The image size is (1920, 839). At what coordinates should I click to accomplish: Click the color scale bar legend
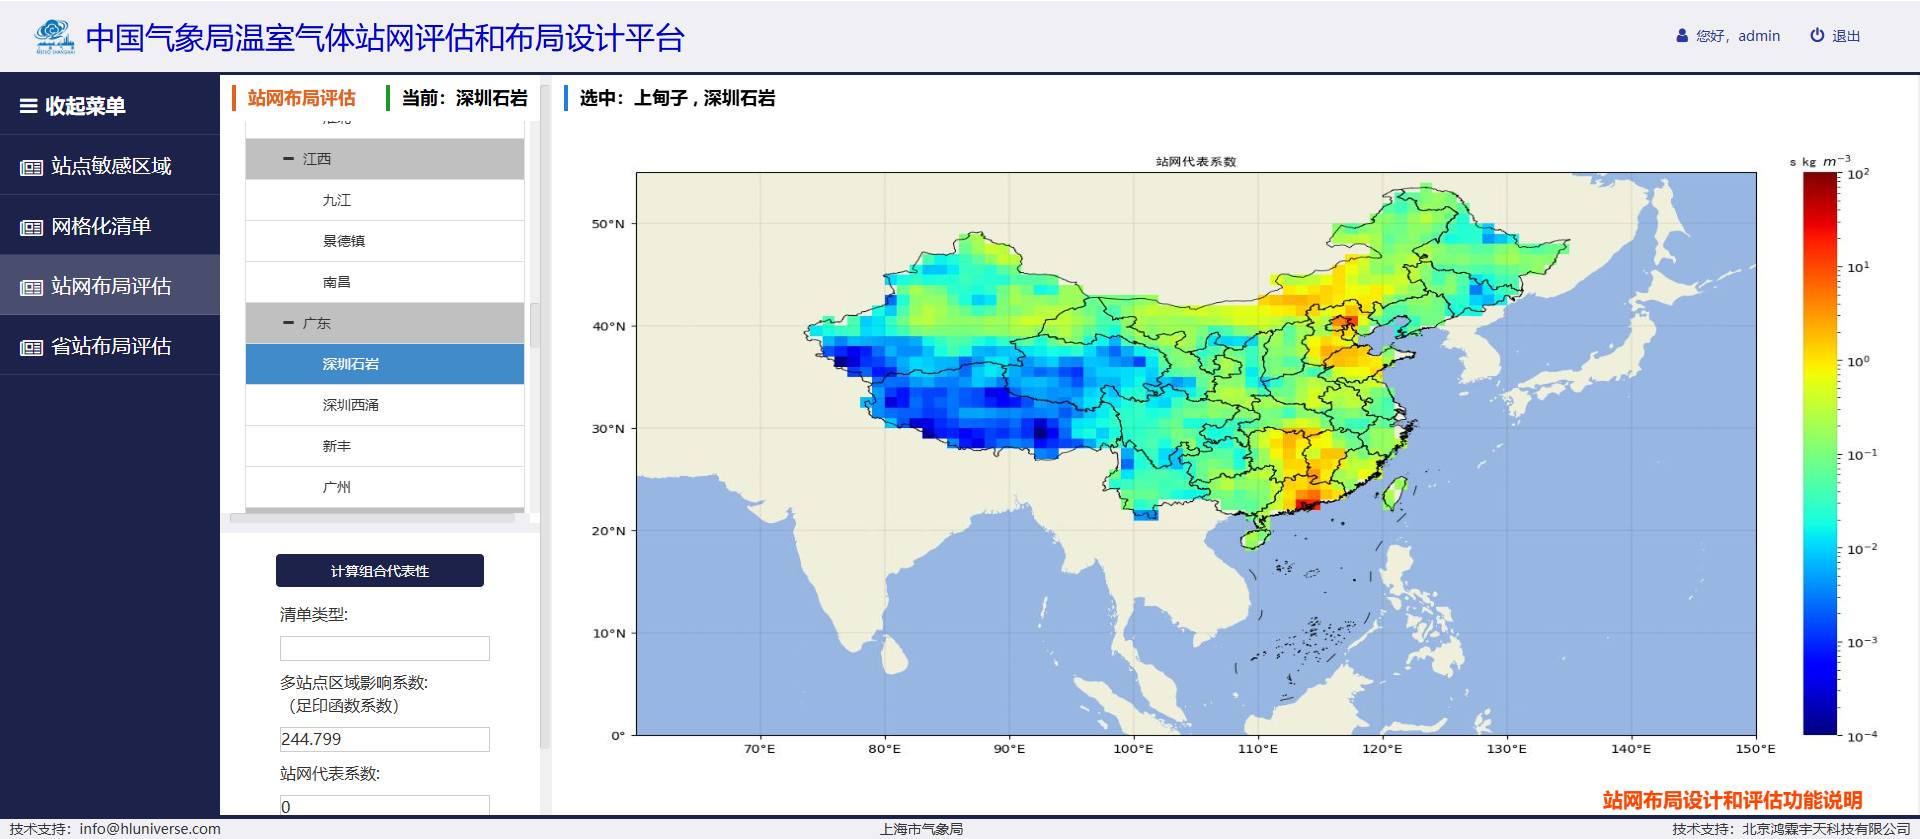tap(1820, 453)
